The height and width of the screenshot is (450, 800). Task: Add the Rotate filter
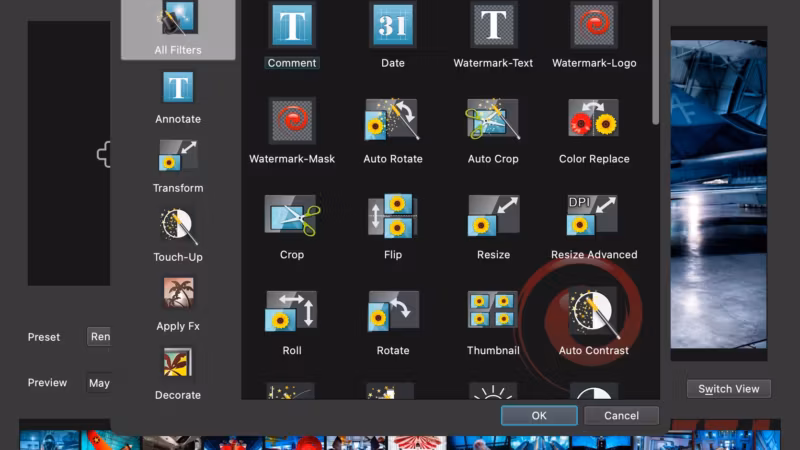[x=393, y=322]
